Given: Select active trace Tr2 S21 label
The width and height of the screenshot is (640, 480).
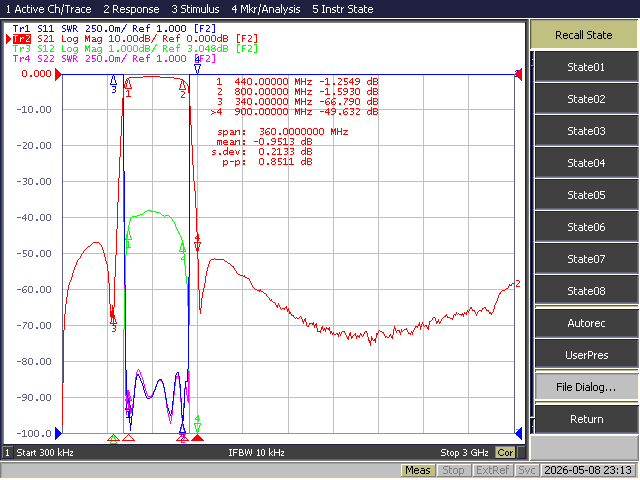Looking at the screenshot, I should [x=135, y=39].
